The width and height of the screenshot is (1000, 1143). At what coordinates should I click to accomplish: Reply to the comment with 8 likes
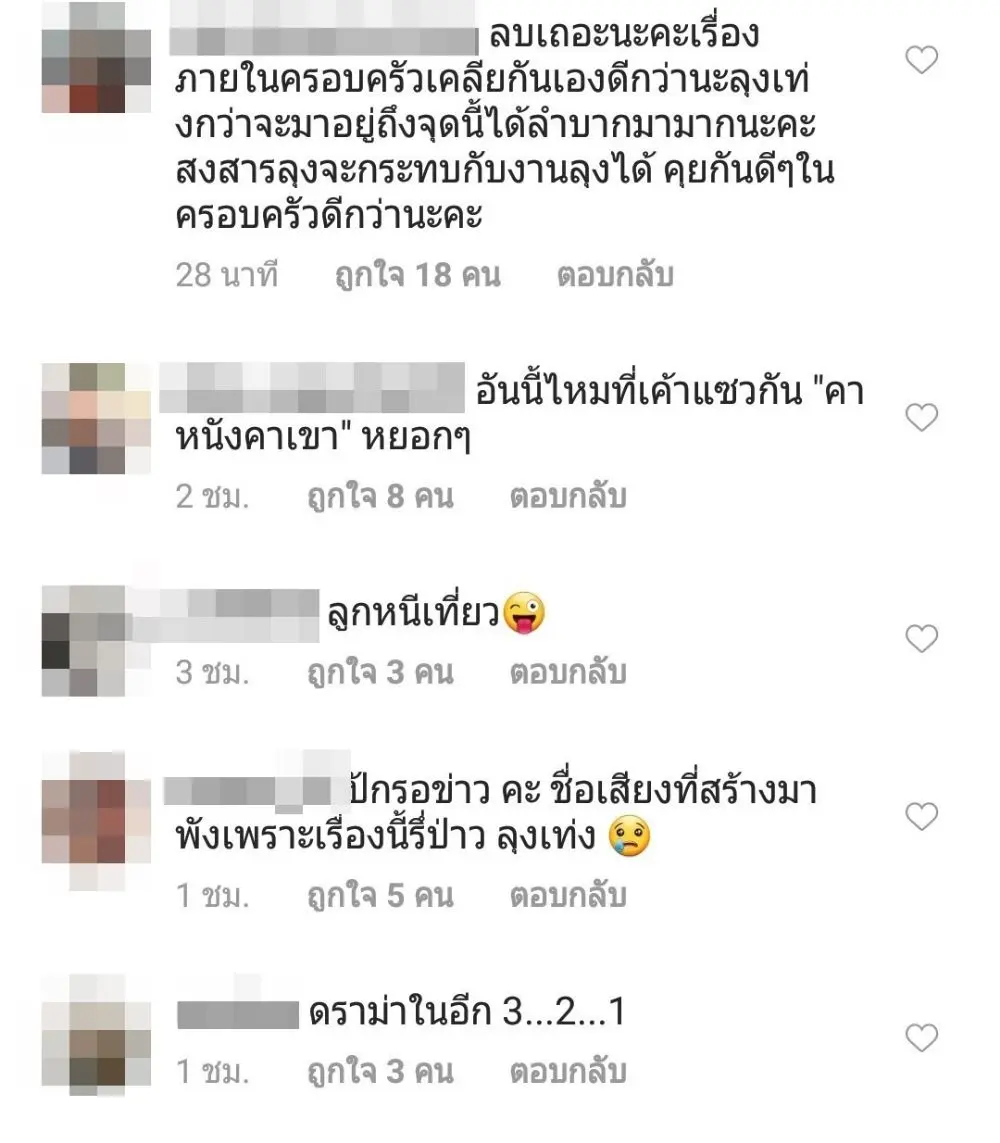tap(568, 497)
